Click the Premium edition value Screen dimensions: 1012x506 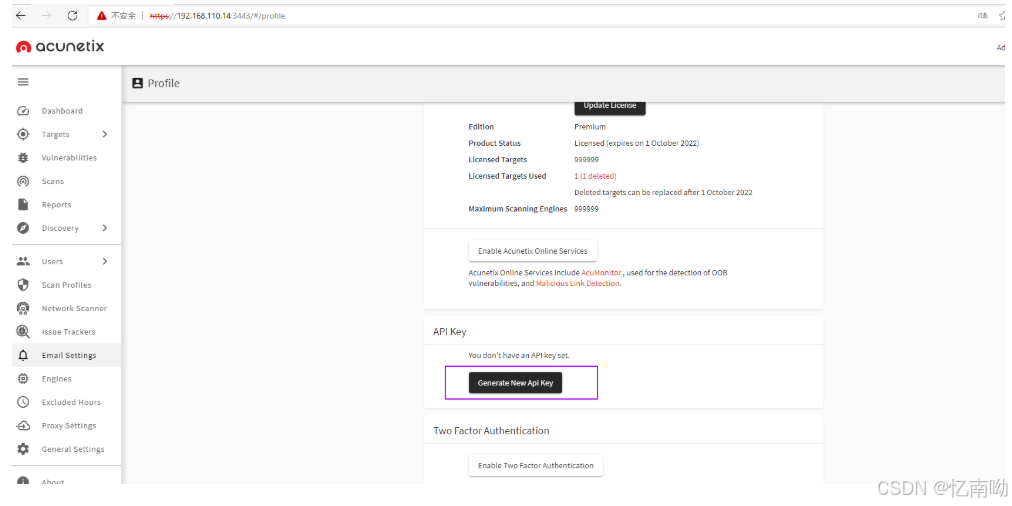click(x=590, y=126)
